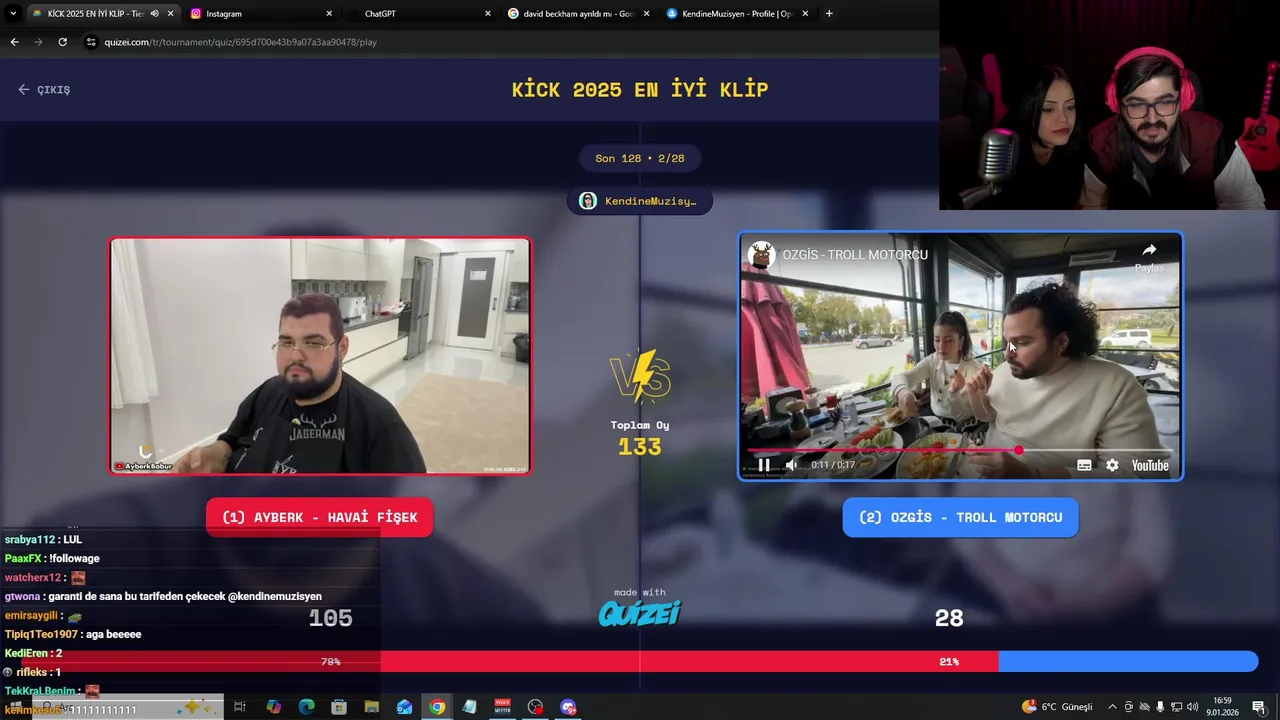The image size is (1280, 720).
Task: Open the Windows notification center
Action: (1259, 707)
